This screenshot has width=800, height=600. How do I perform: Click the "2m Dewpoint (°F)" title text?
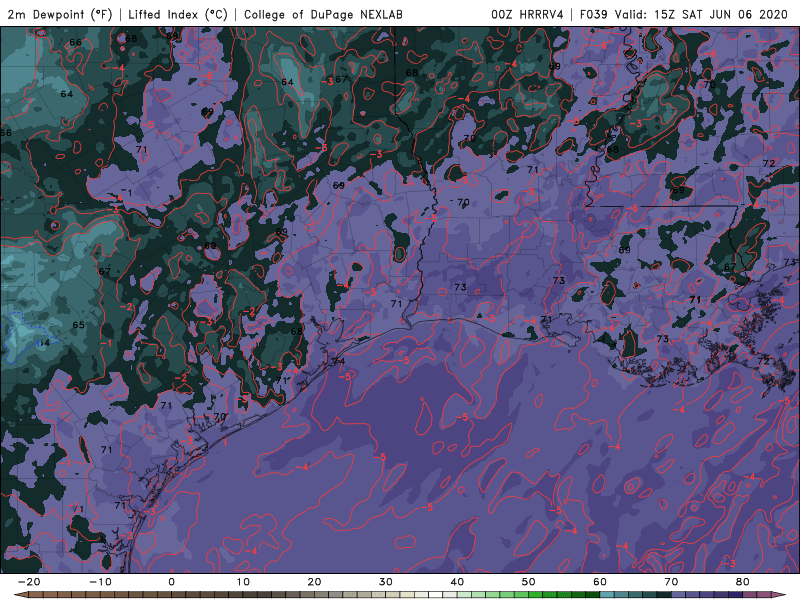60,14
